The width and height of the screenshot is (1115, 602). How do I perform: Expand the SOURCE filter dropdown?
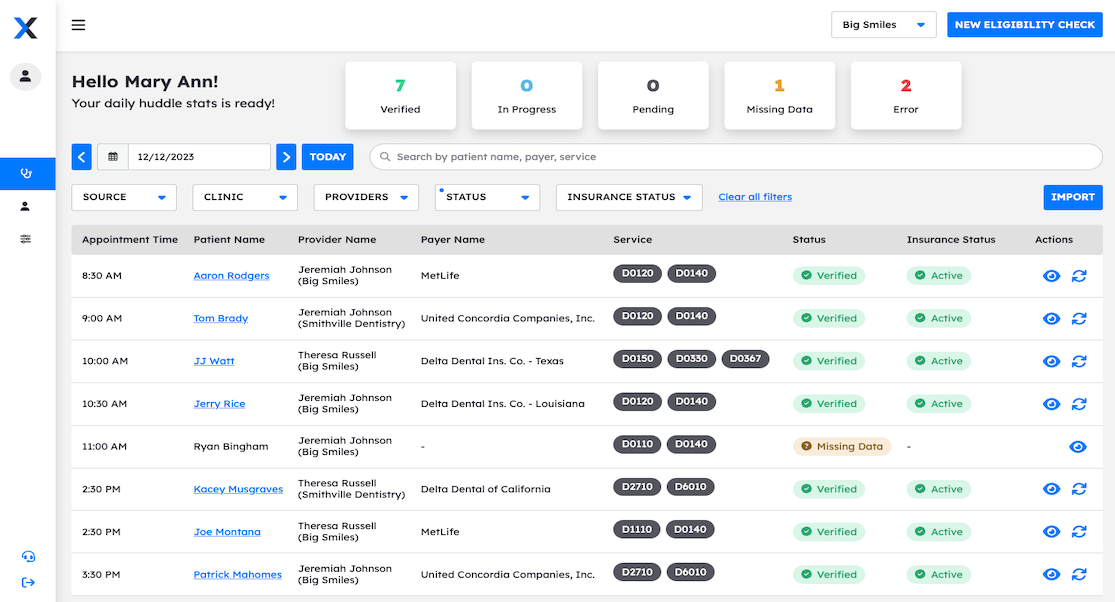(124, 197)
